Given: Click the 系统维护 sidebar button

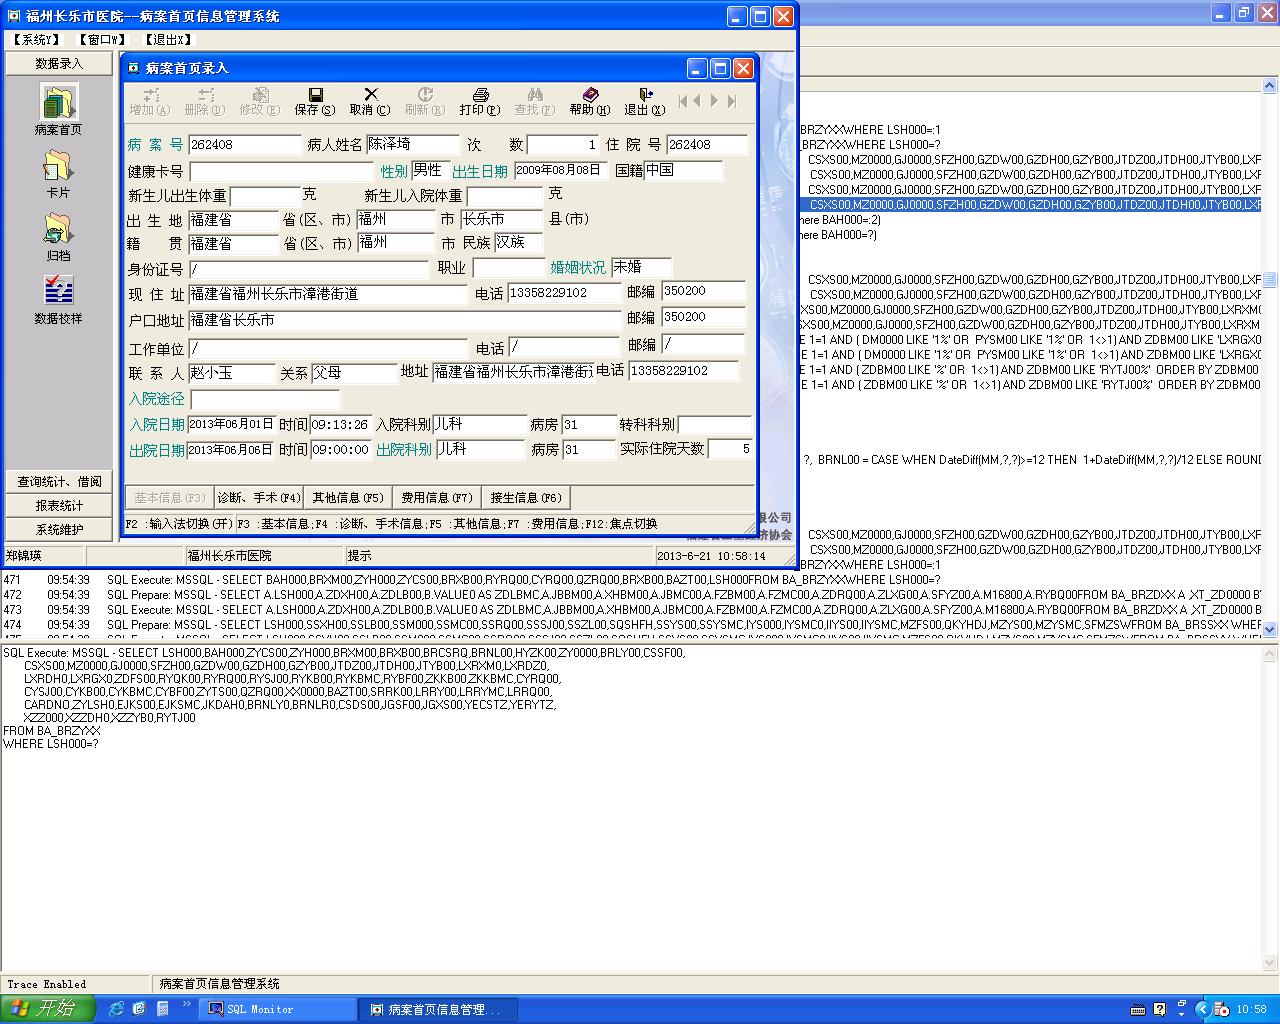Looking at the screenshot, I should click(x=59, y=529).
